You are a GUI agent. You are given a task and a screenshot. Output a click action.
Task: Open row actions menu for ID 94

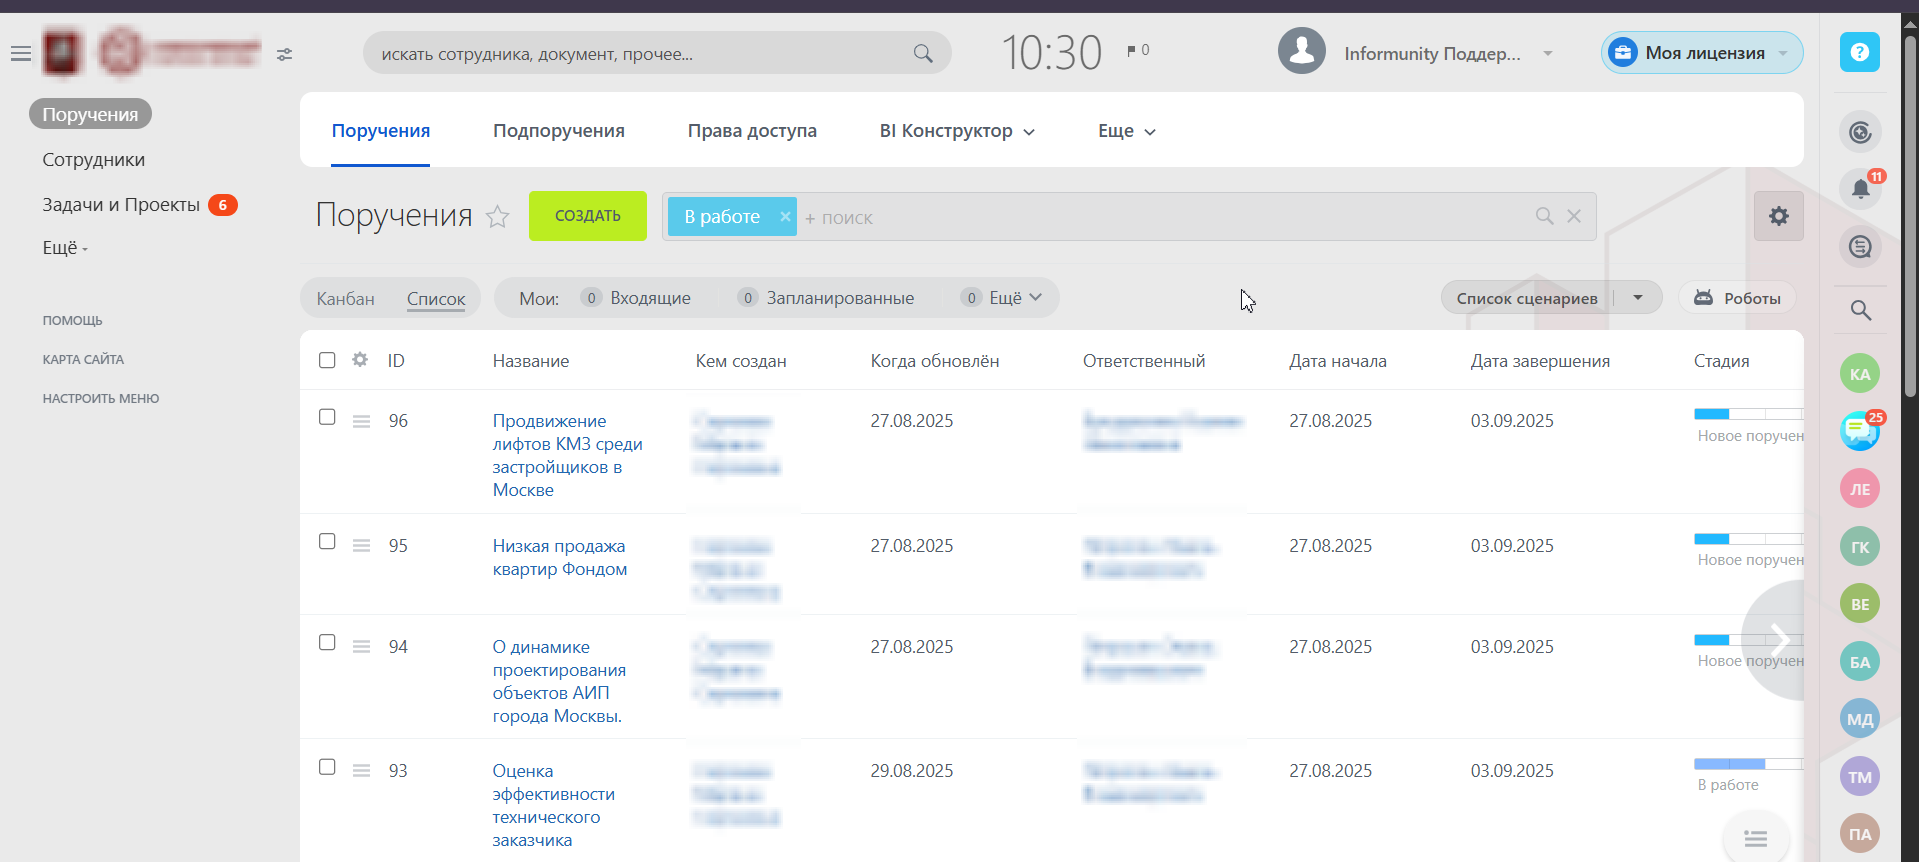[x=361, y=647]
